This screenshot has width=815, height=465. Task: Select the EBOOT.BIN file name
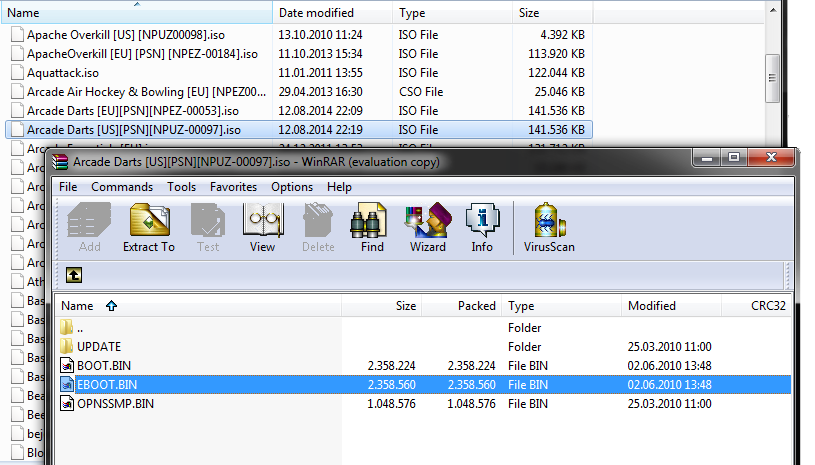[107, 384]
